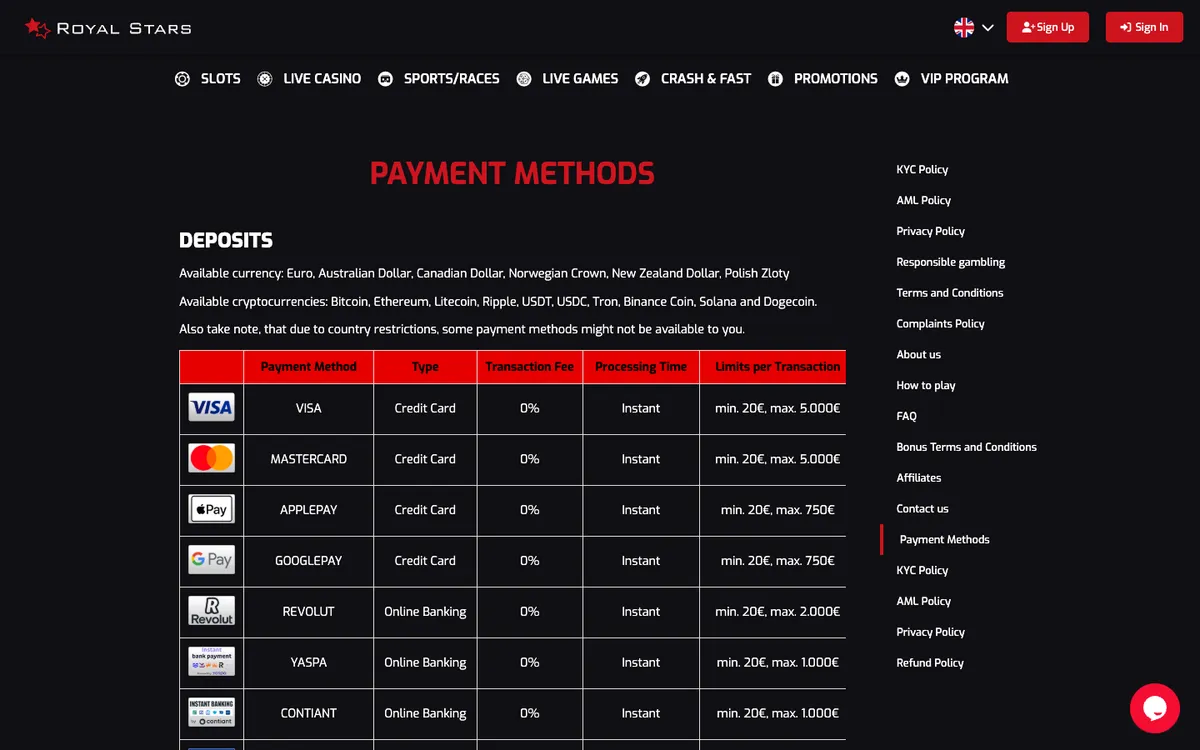
Task: Open the Promotions menu
Action: pos(822,79)
